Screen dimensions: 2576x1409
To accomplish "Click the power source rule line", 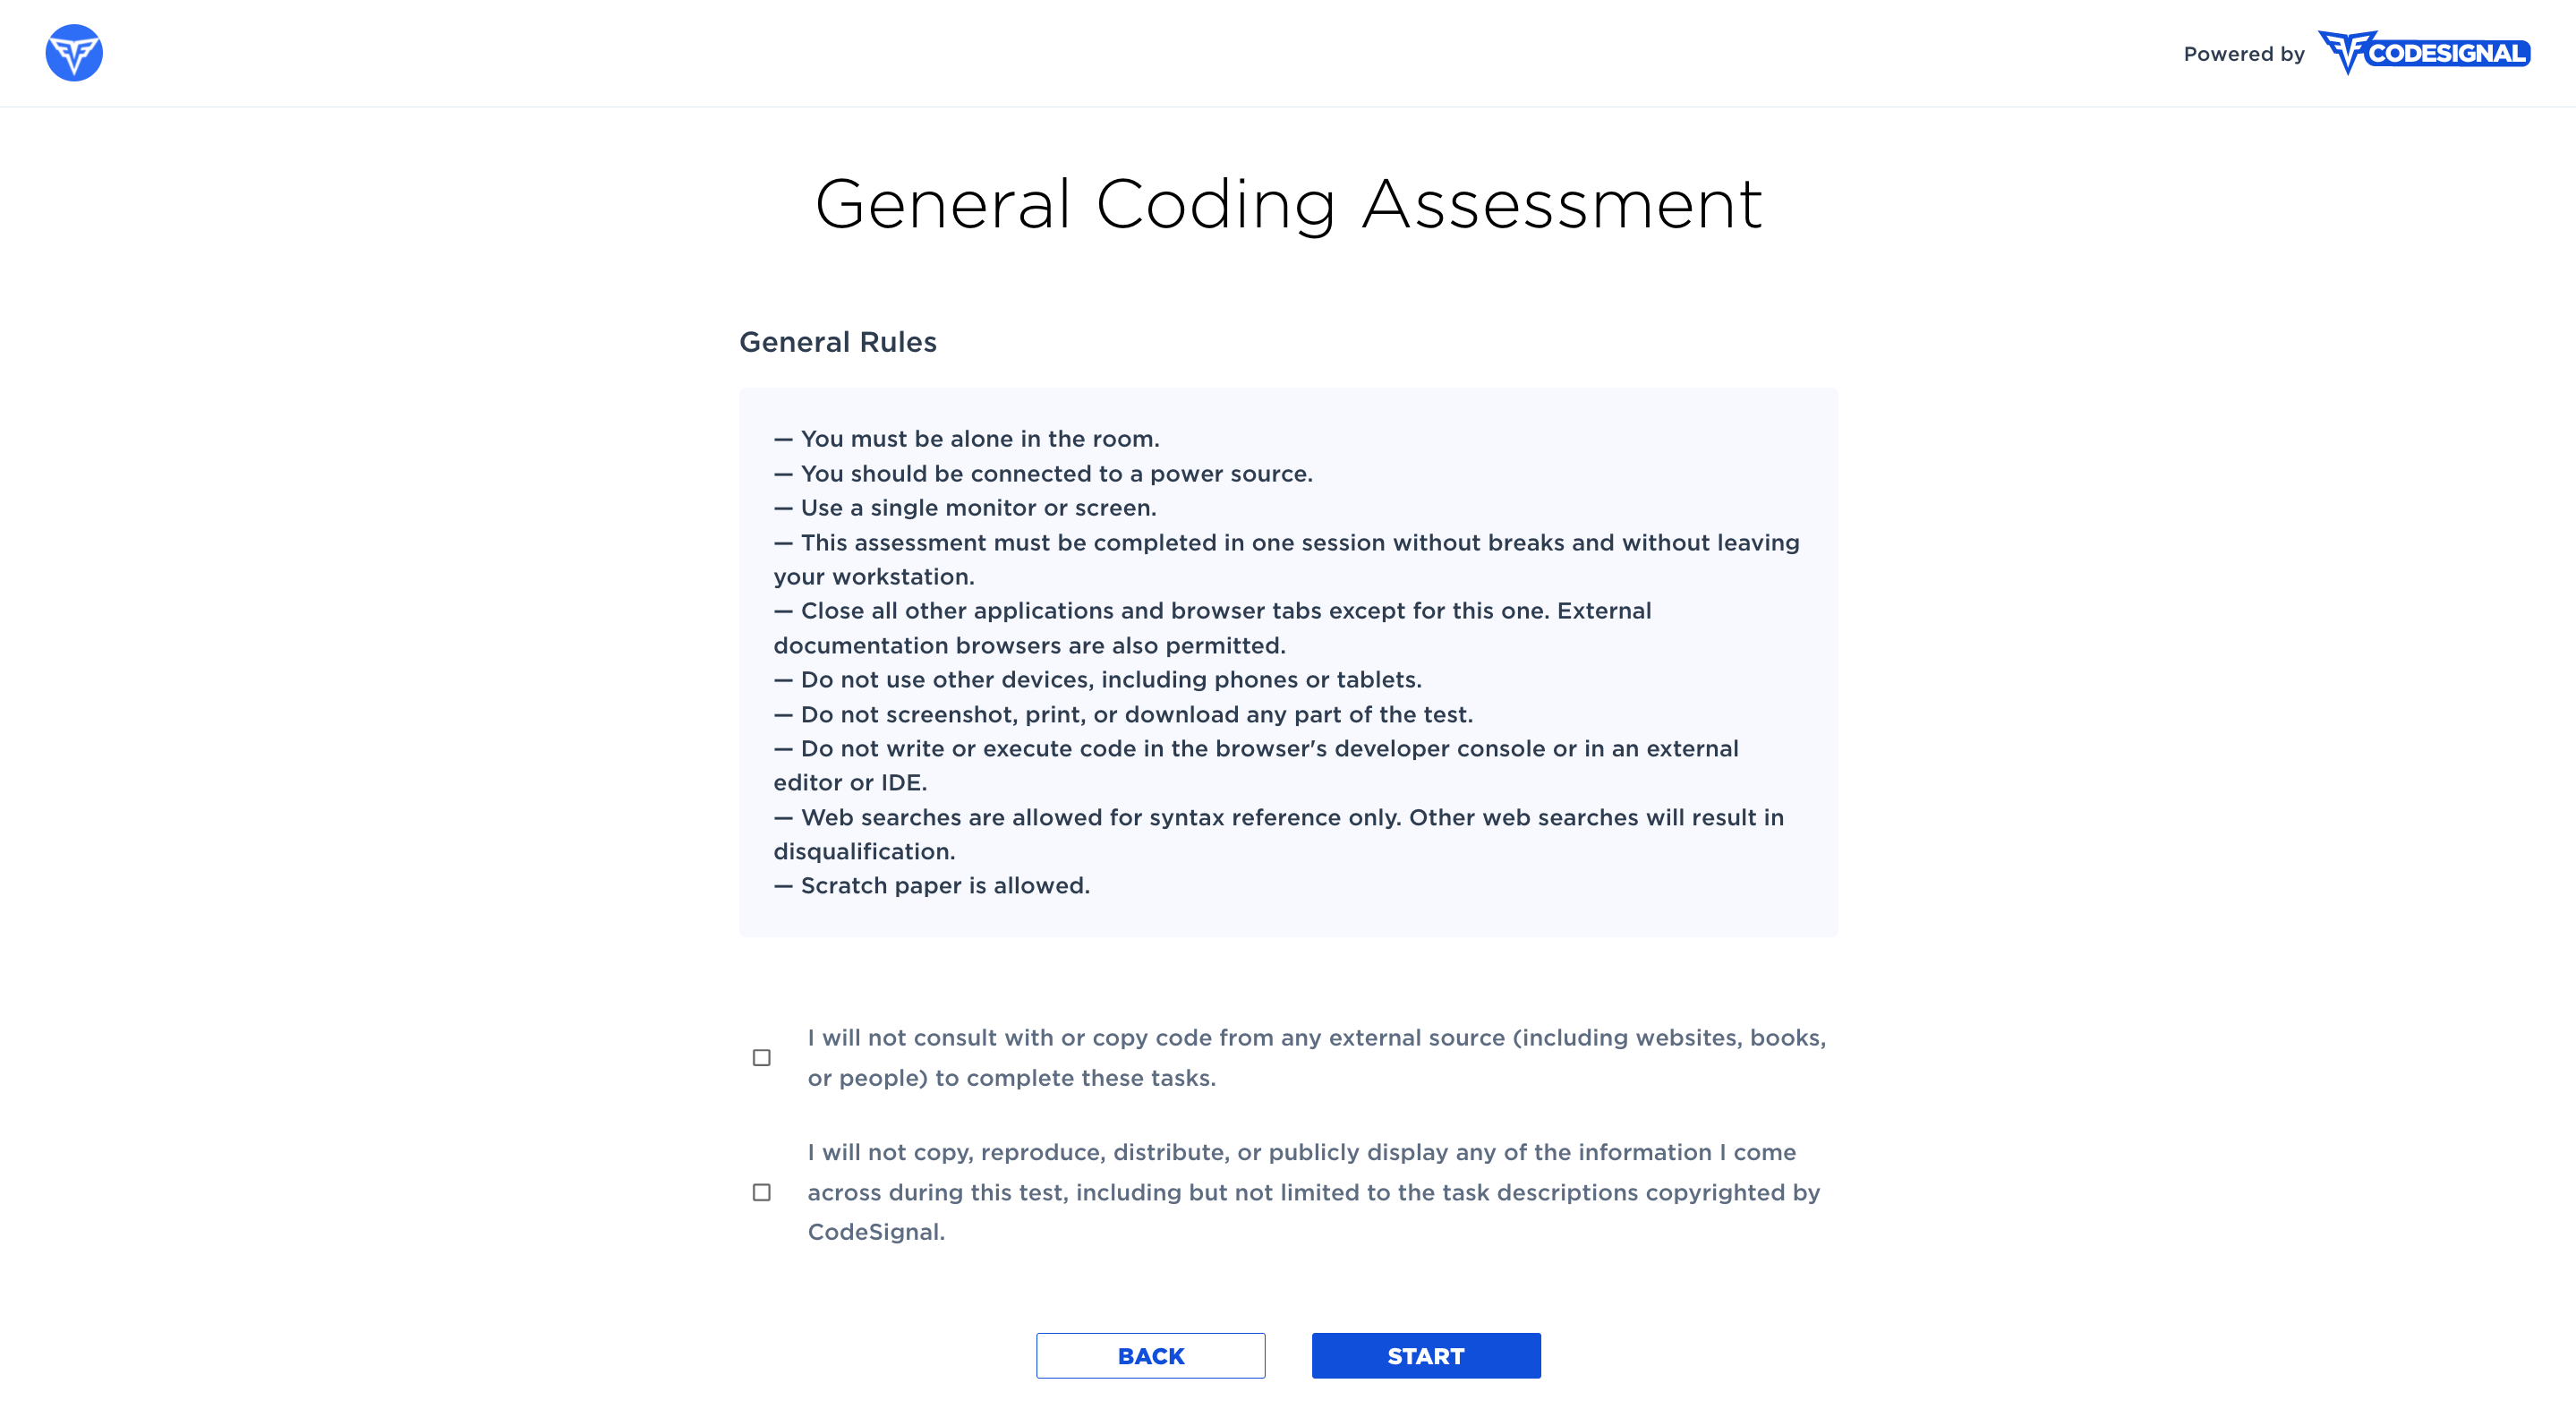I will click(x=1043, y=474).
